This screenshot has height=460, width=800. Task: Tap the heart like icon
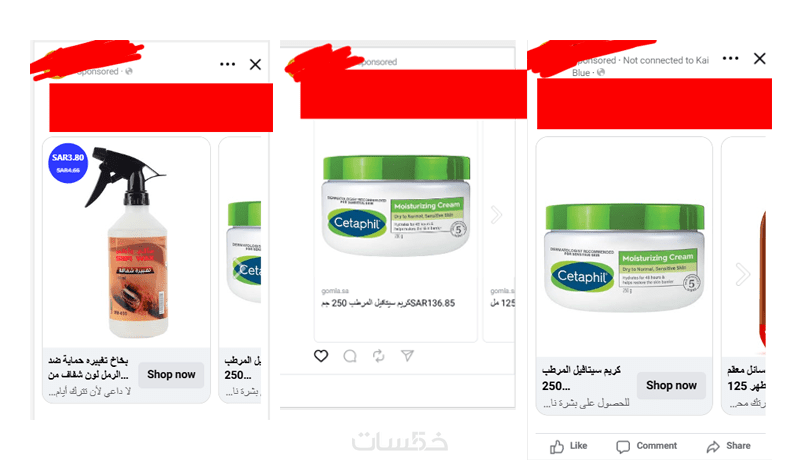(x=321, y=355)
